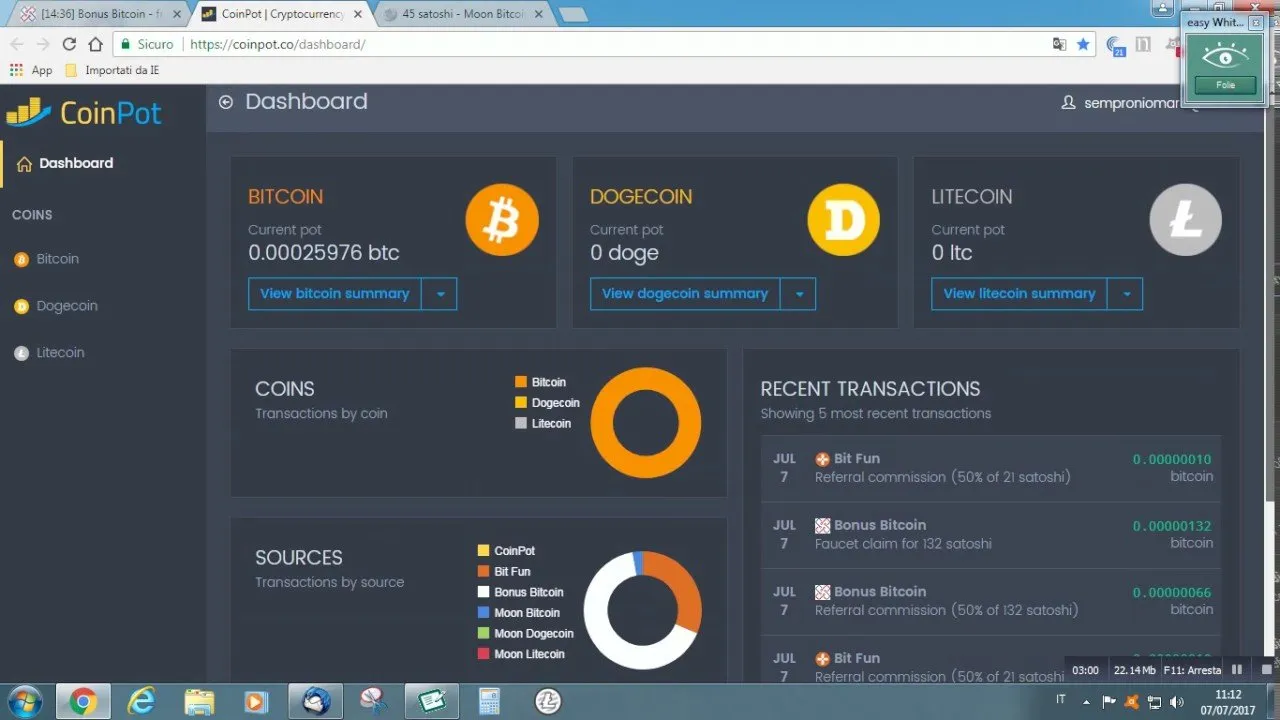Open Dogecoin in the sidebar coins list
The image size is (1280, 720).
point(67,306)
